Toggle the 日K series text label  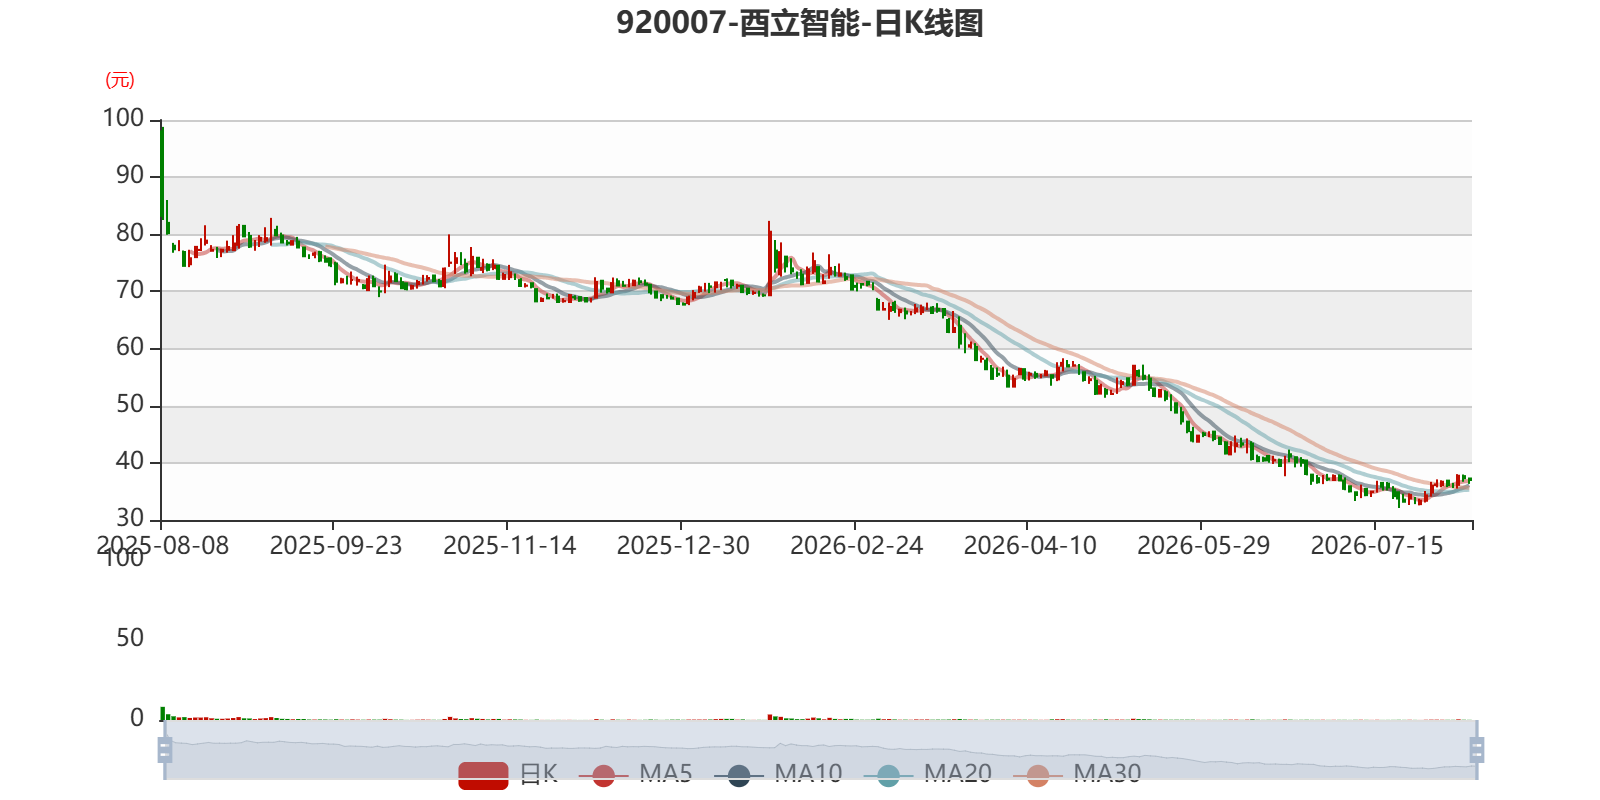pyautogui.click(x=539, y=773)
